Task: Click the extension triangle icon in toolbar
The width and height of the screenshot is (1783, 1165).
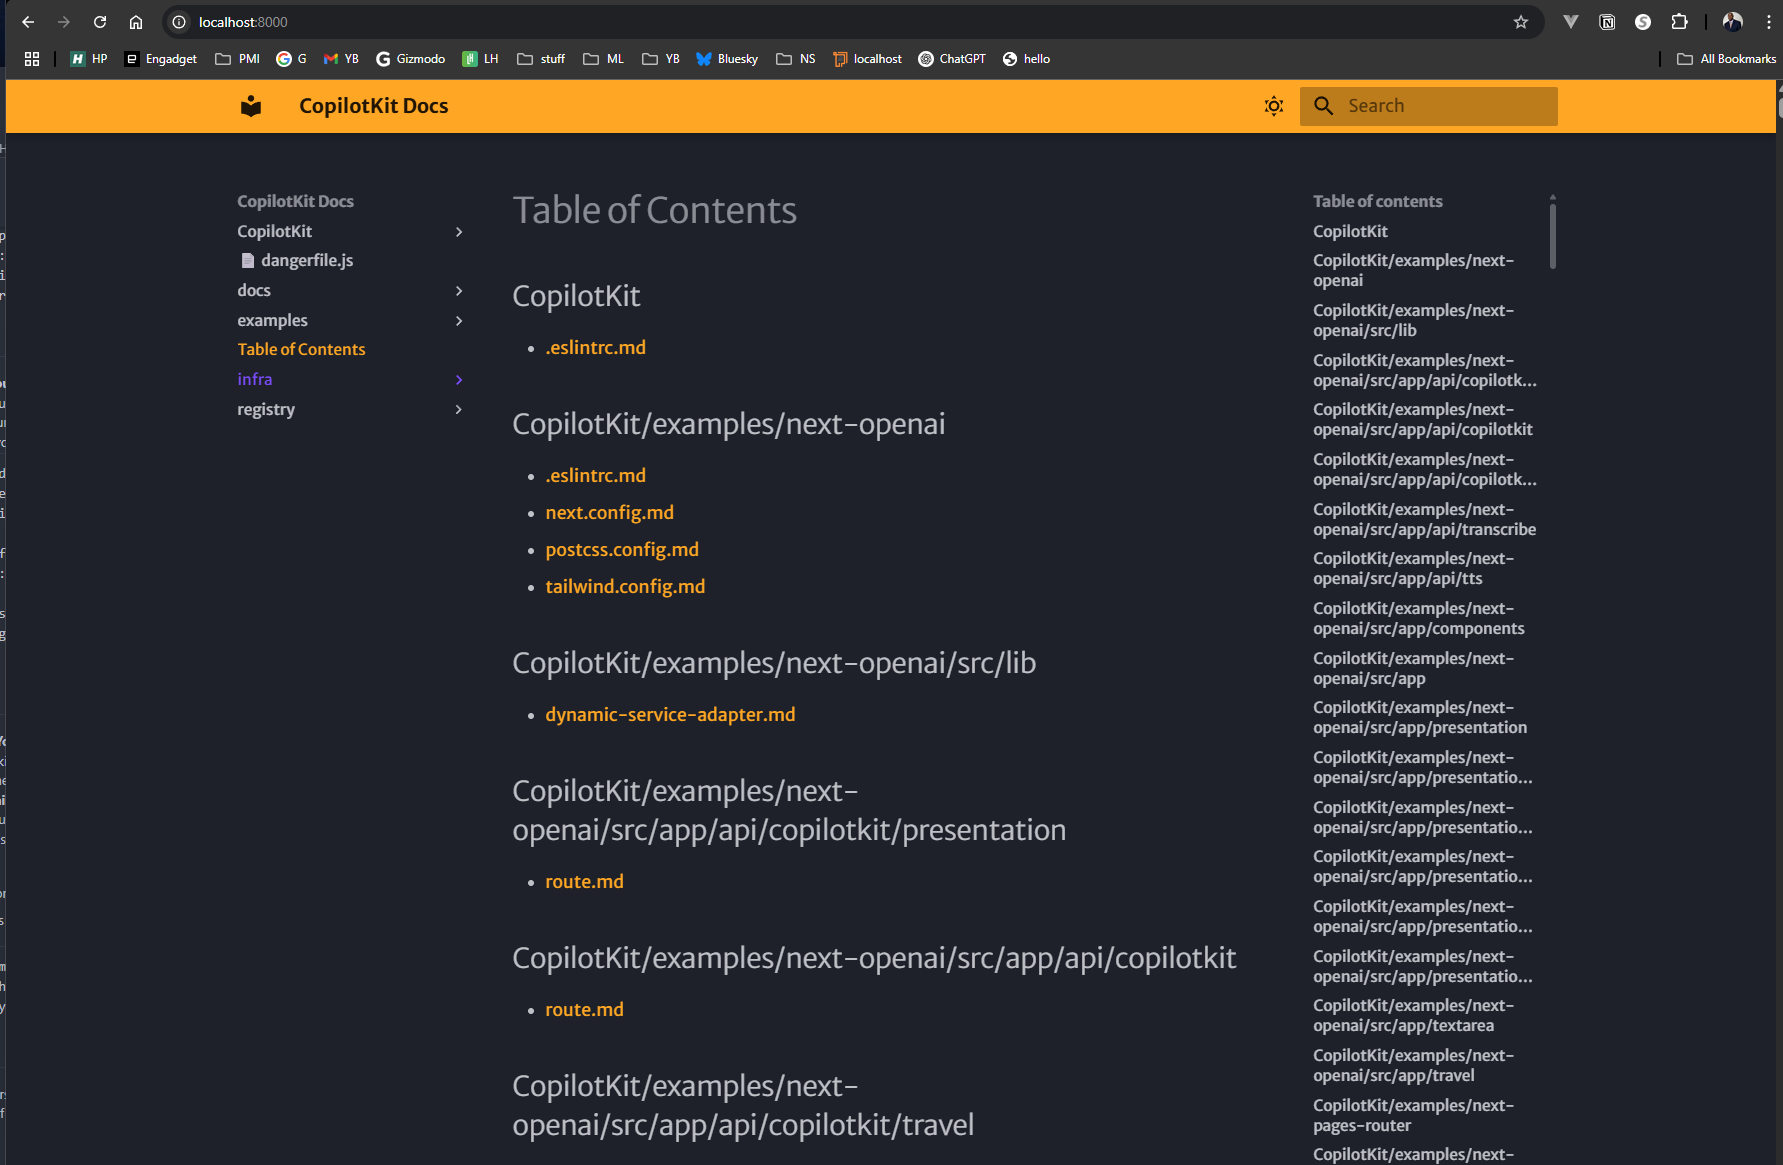Action: pos(1571,22)
